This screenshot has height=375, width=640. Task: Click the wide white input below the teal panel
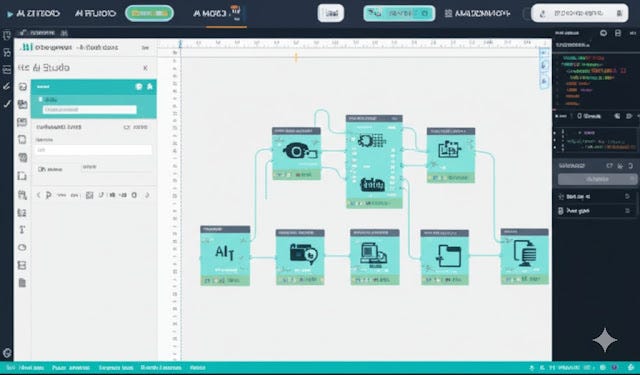tap(93, 150)
